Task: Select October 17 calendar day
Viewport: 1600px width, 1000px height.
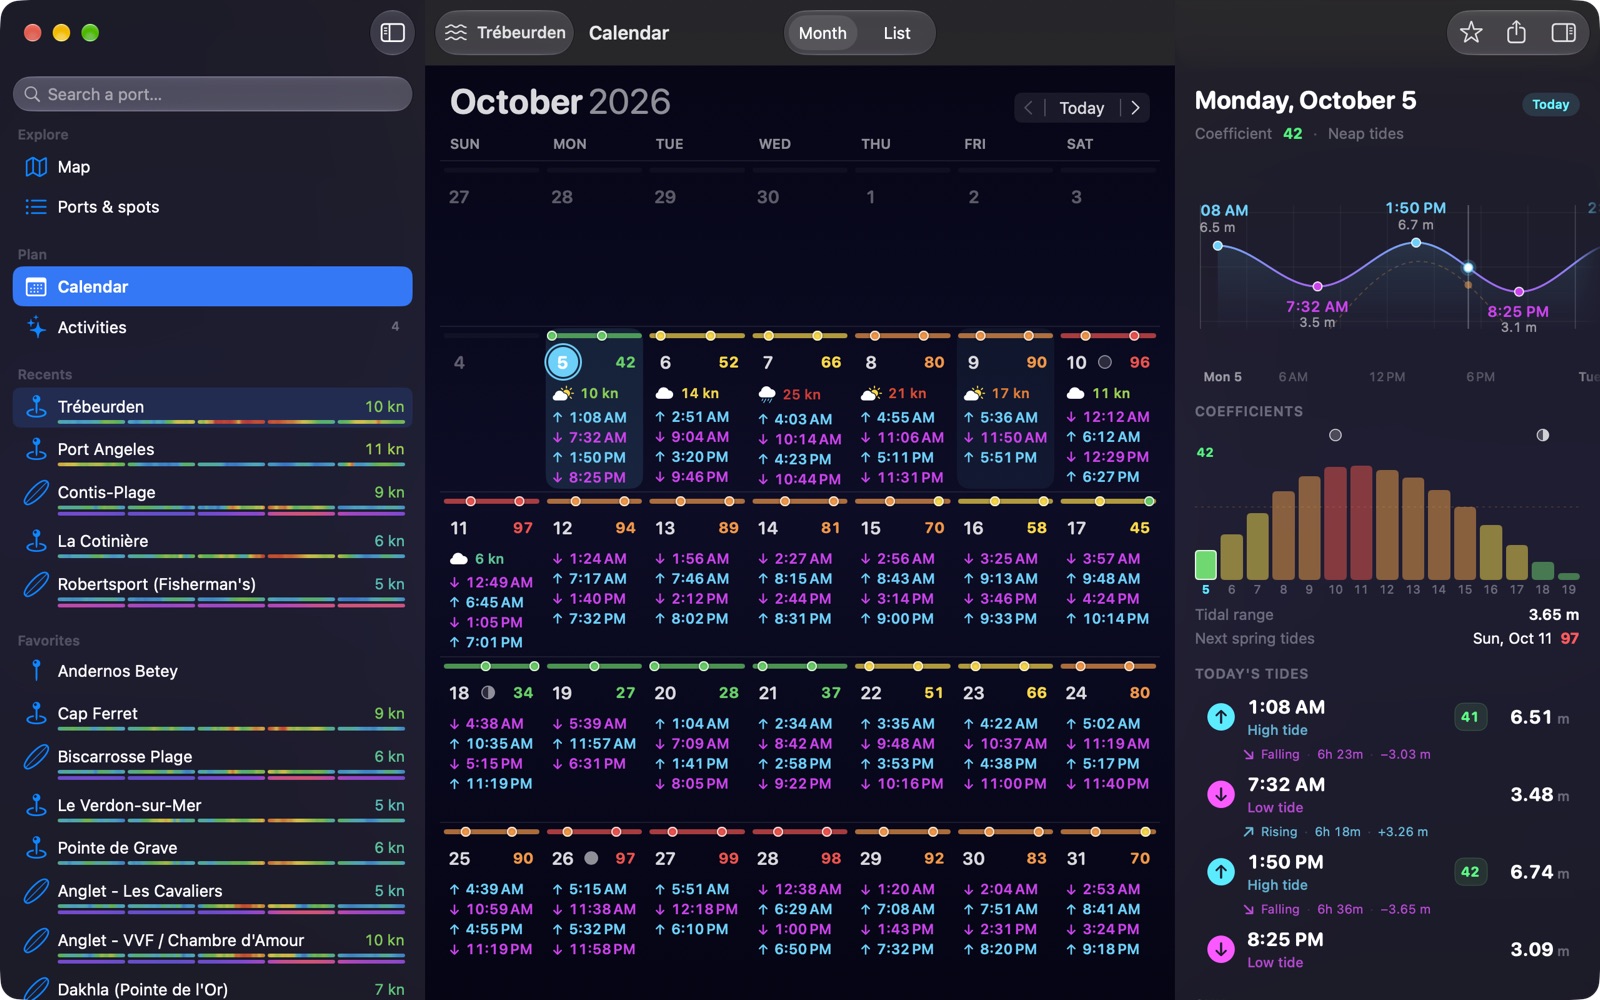Action: (1108, 575)
